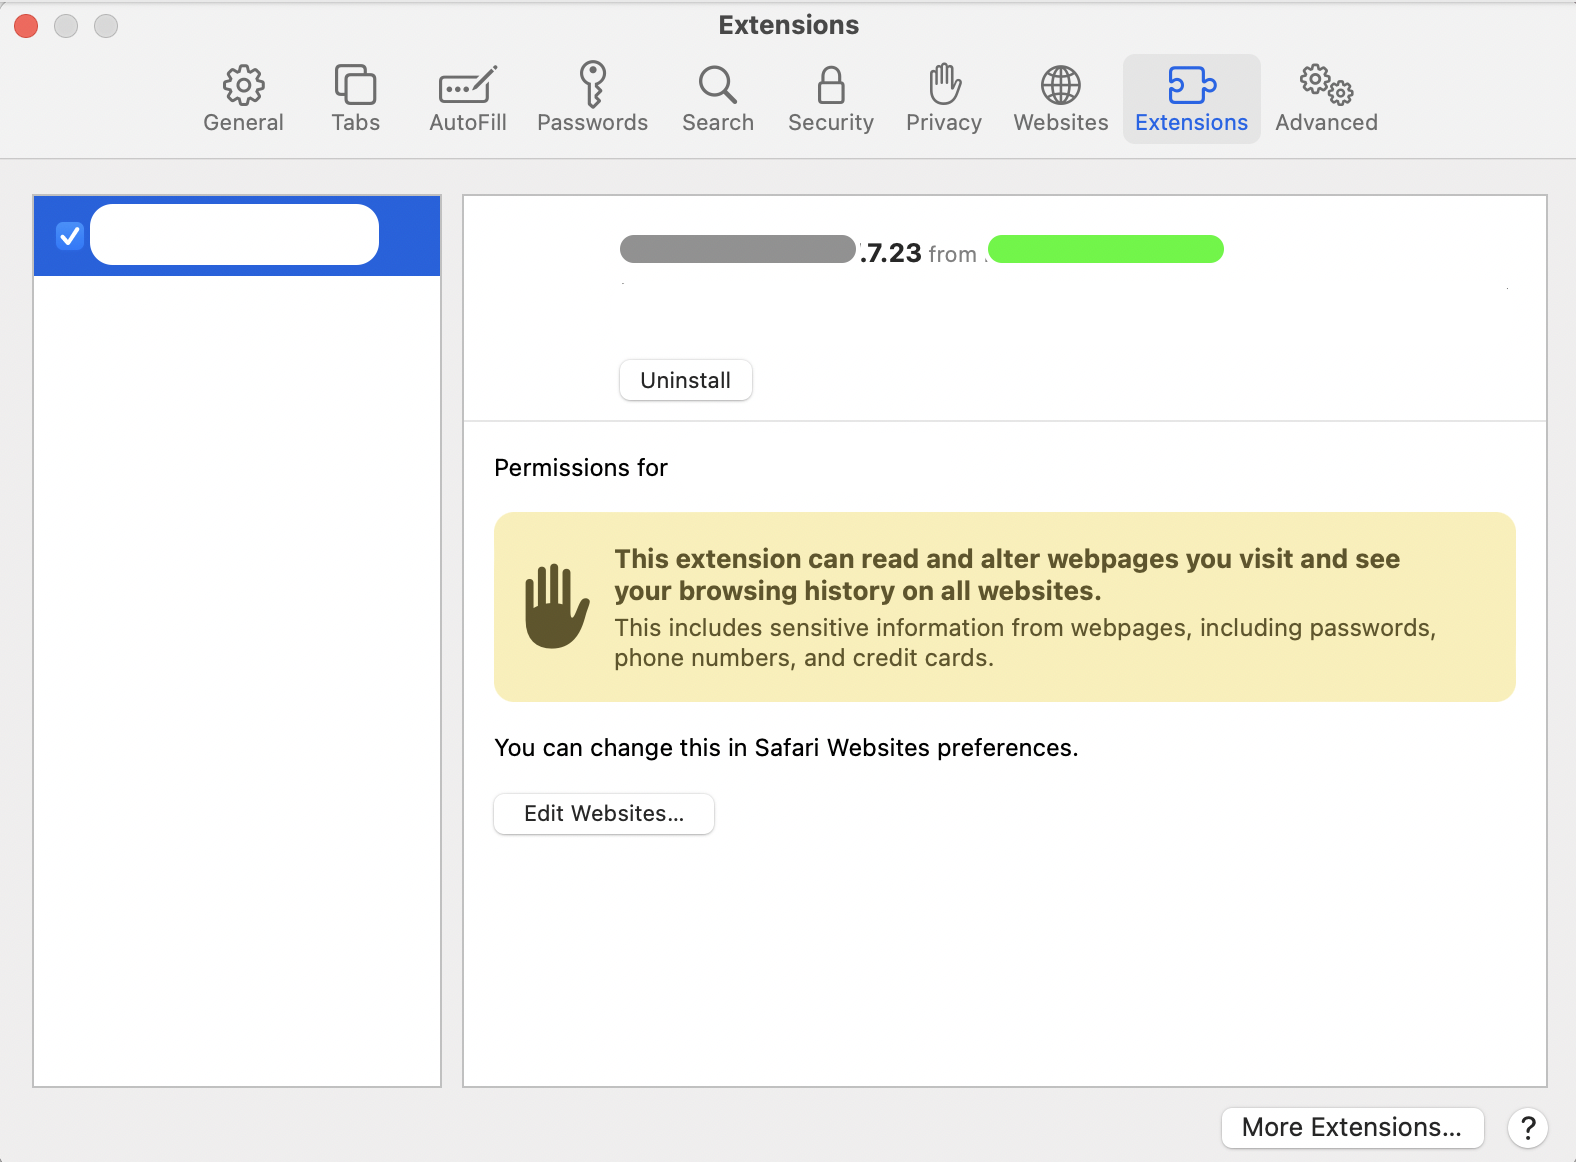
Task: Click the Uninstall button
Action: pos(685,380)
